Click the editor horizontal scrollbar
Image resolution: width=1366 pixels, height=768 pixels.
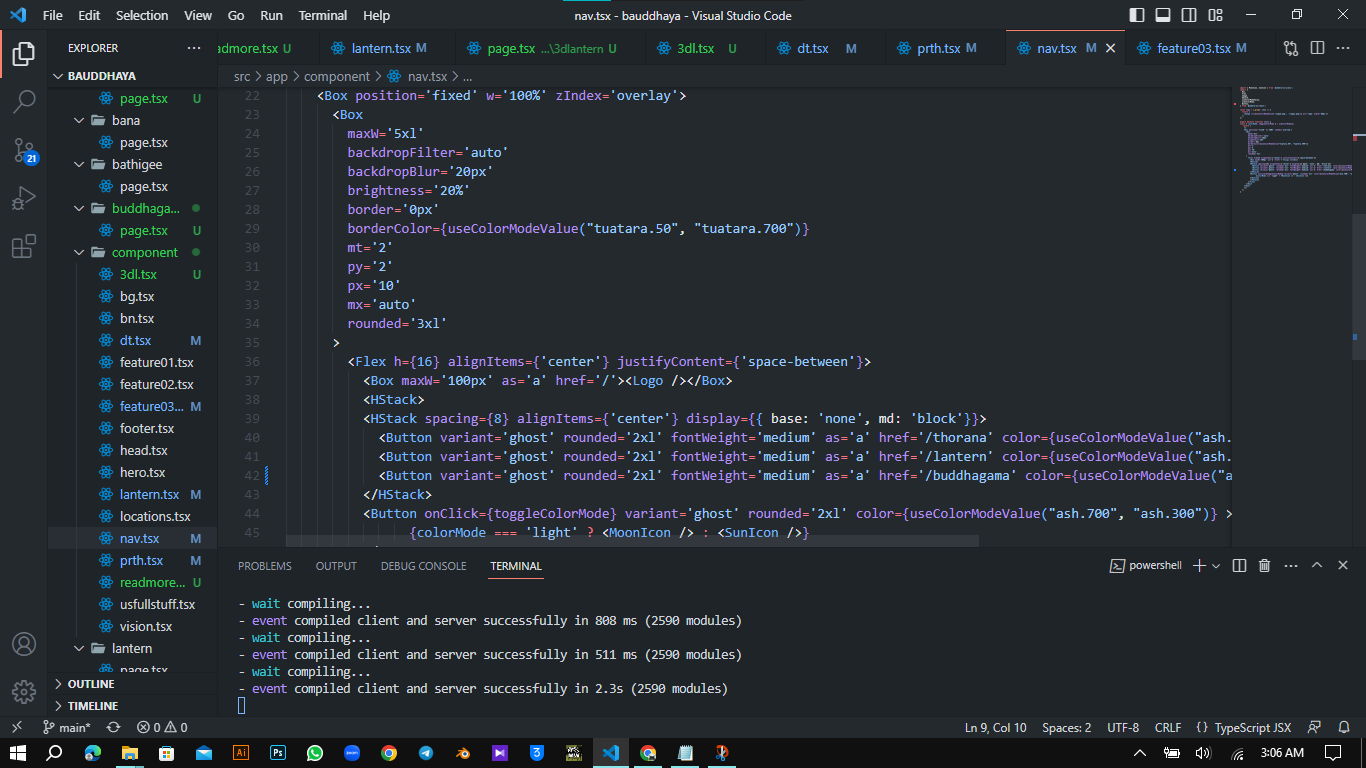tap(632, 540)
